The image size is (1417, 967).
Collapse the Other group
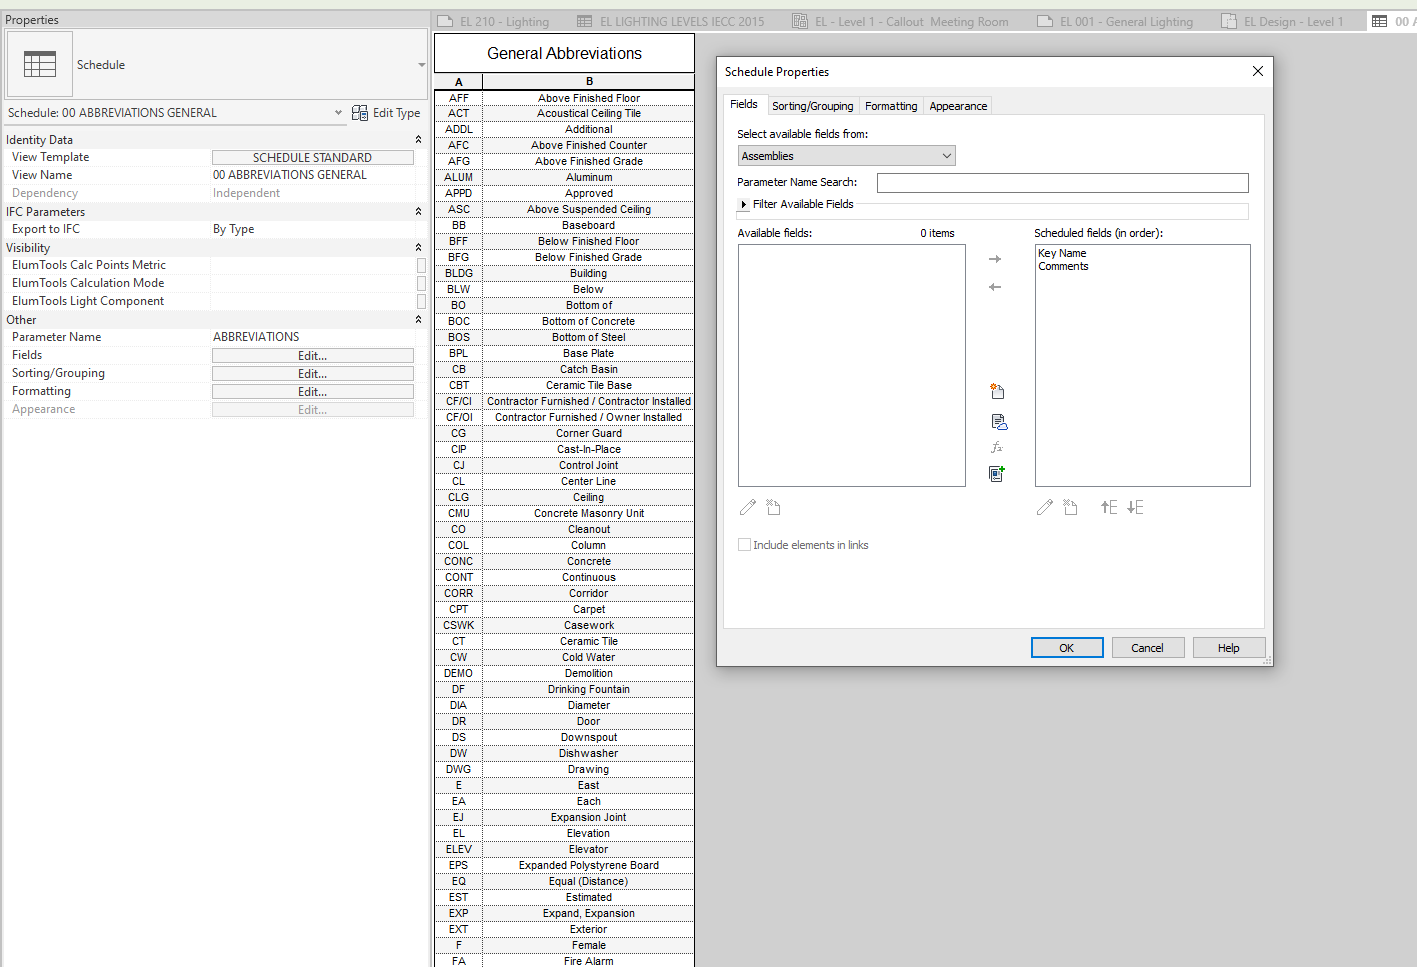point(418,320)
